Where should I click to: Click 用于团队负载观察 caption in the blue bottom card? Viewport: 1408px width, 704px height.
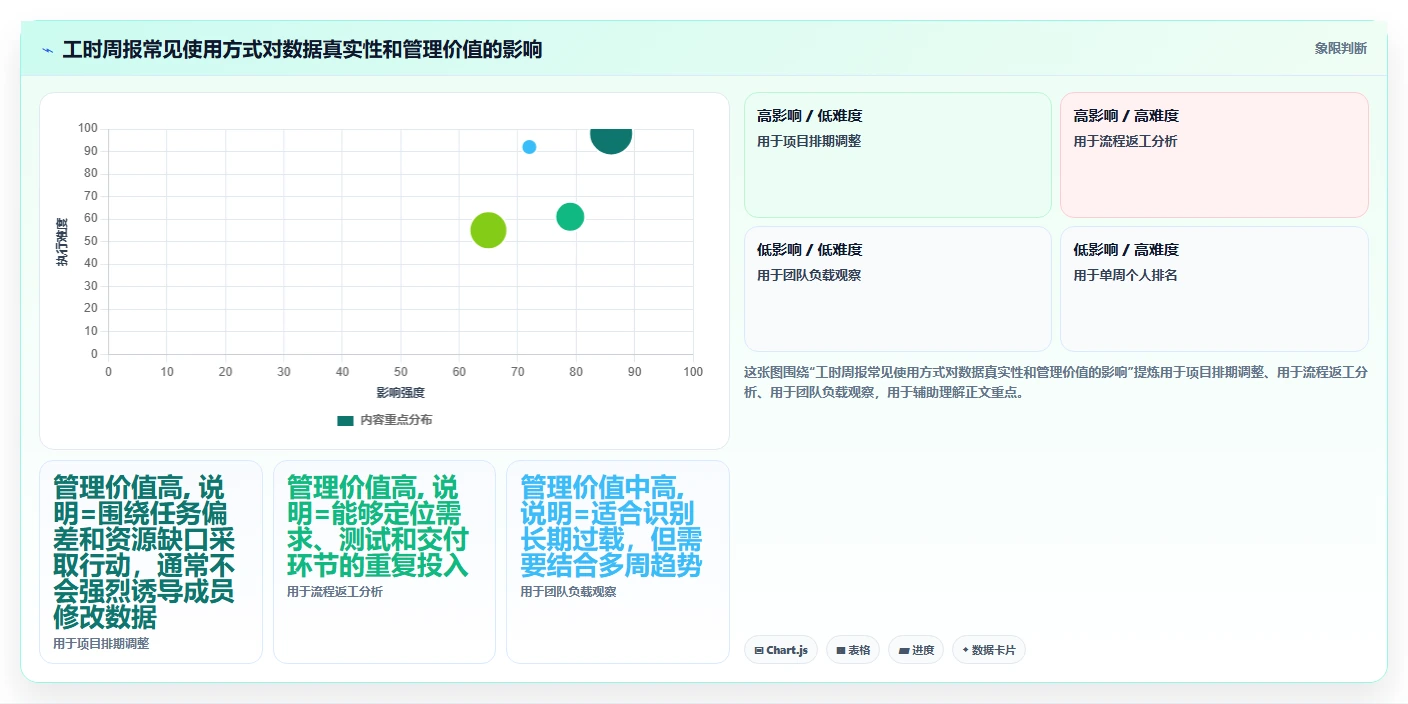(568, 591)
